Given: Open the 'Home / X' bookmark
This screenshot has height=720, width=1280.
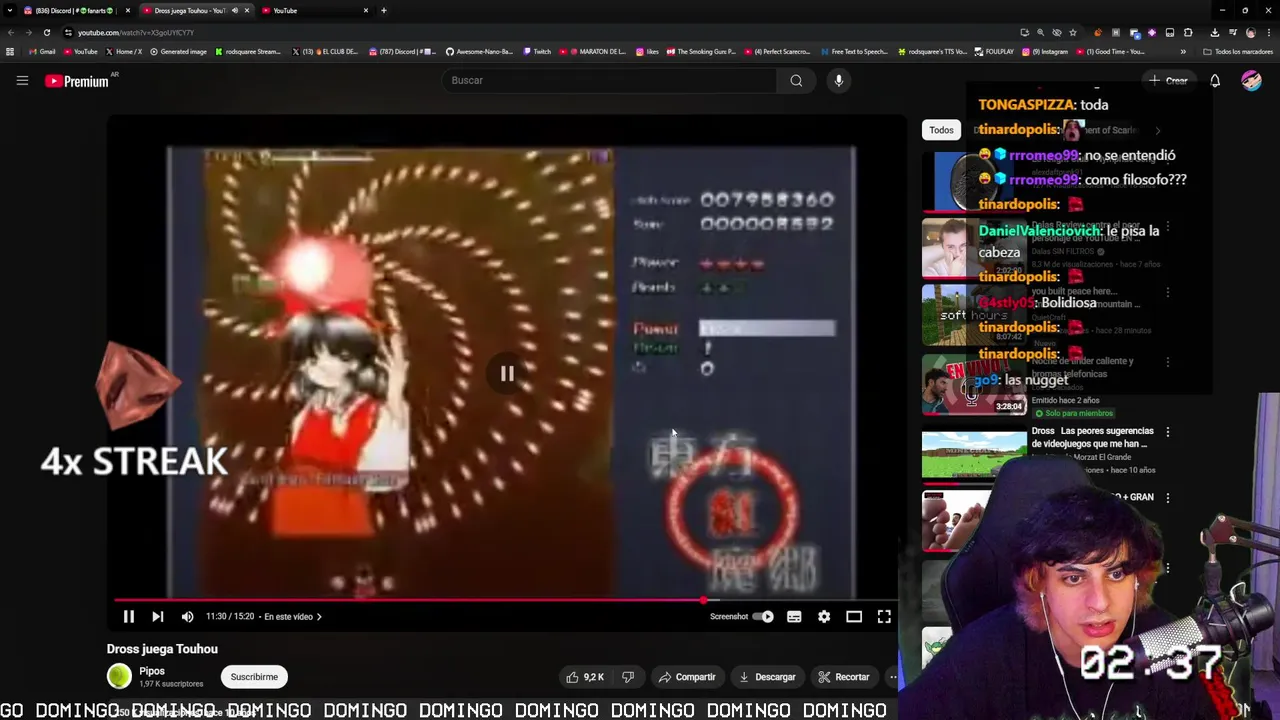Looking at the screenshot, I should coord(124,52).
